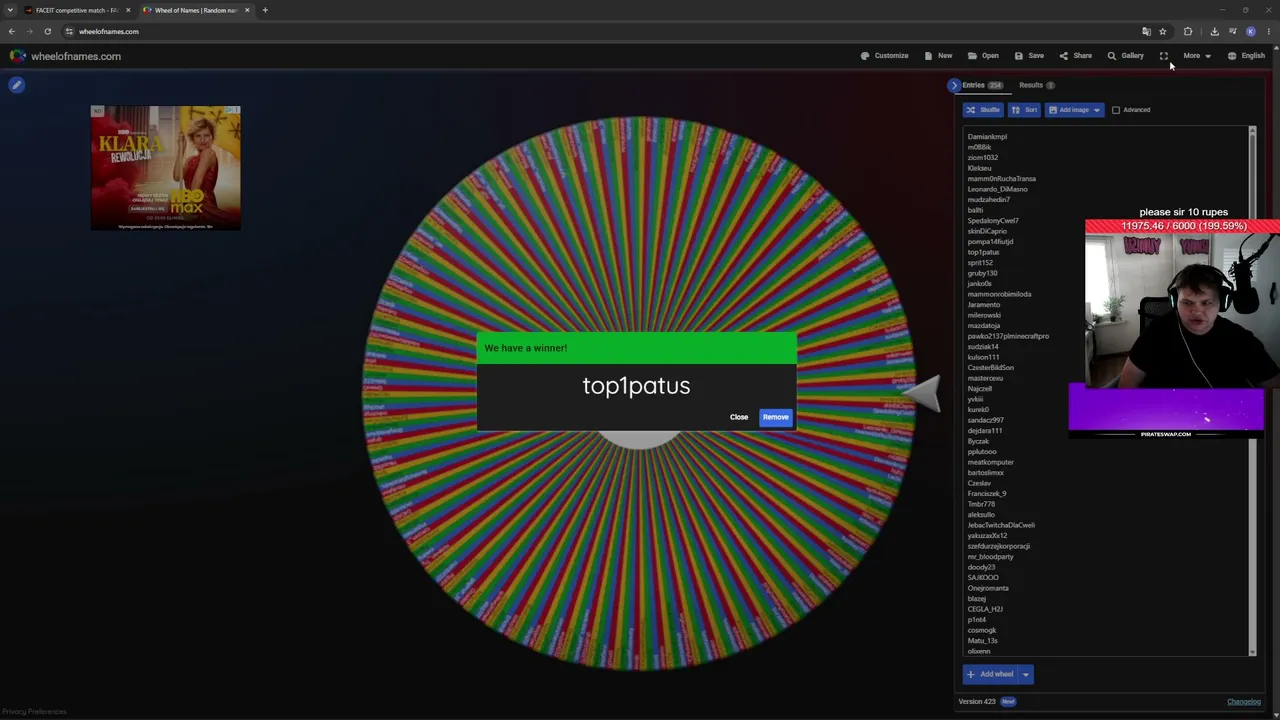
Task: Close the Wheel of Names tab
Action: [x=247, y=10]
